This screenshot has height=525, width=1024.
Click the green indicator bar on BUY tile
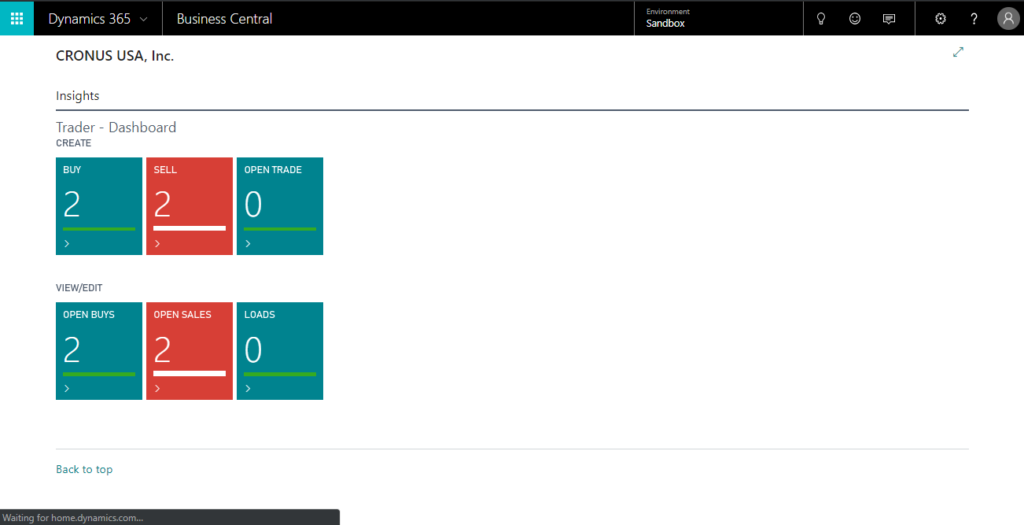[99, 229]
